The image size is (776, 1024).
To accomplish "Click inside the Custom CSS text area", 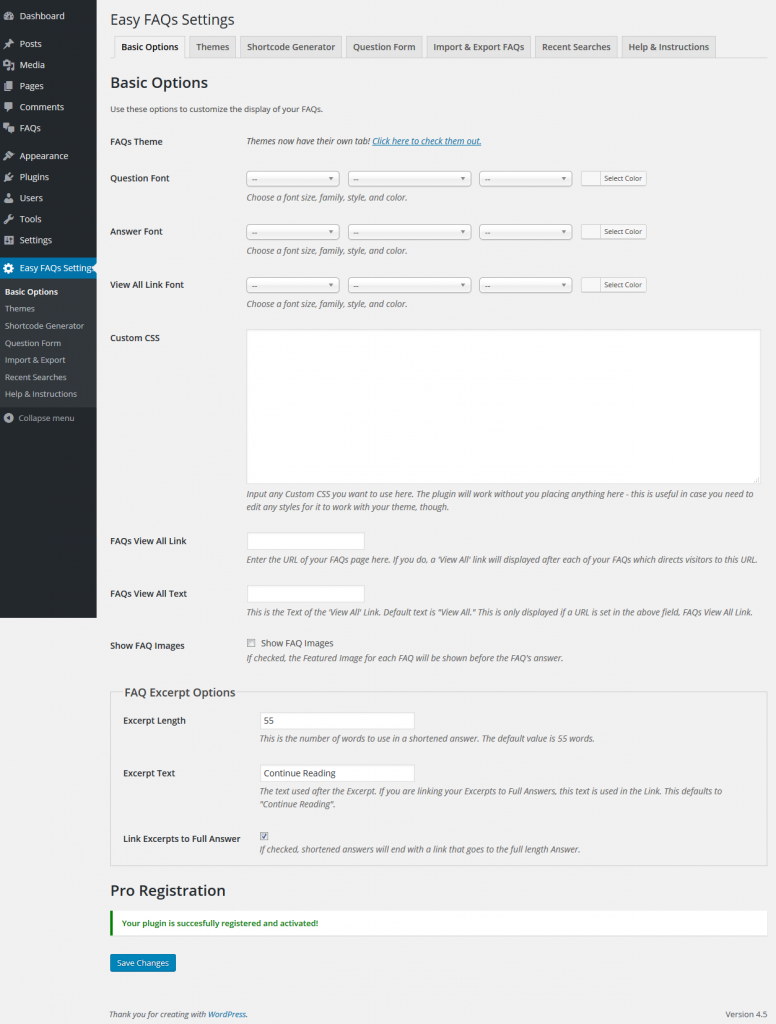I will tap(503, 406).
